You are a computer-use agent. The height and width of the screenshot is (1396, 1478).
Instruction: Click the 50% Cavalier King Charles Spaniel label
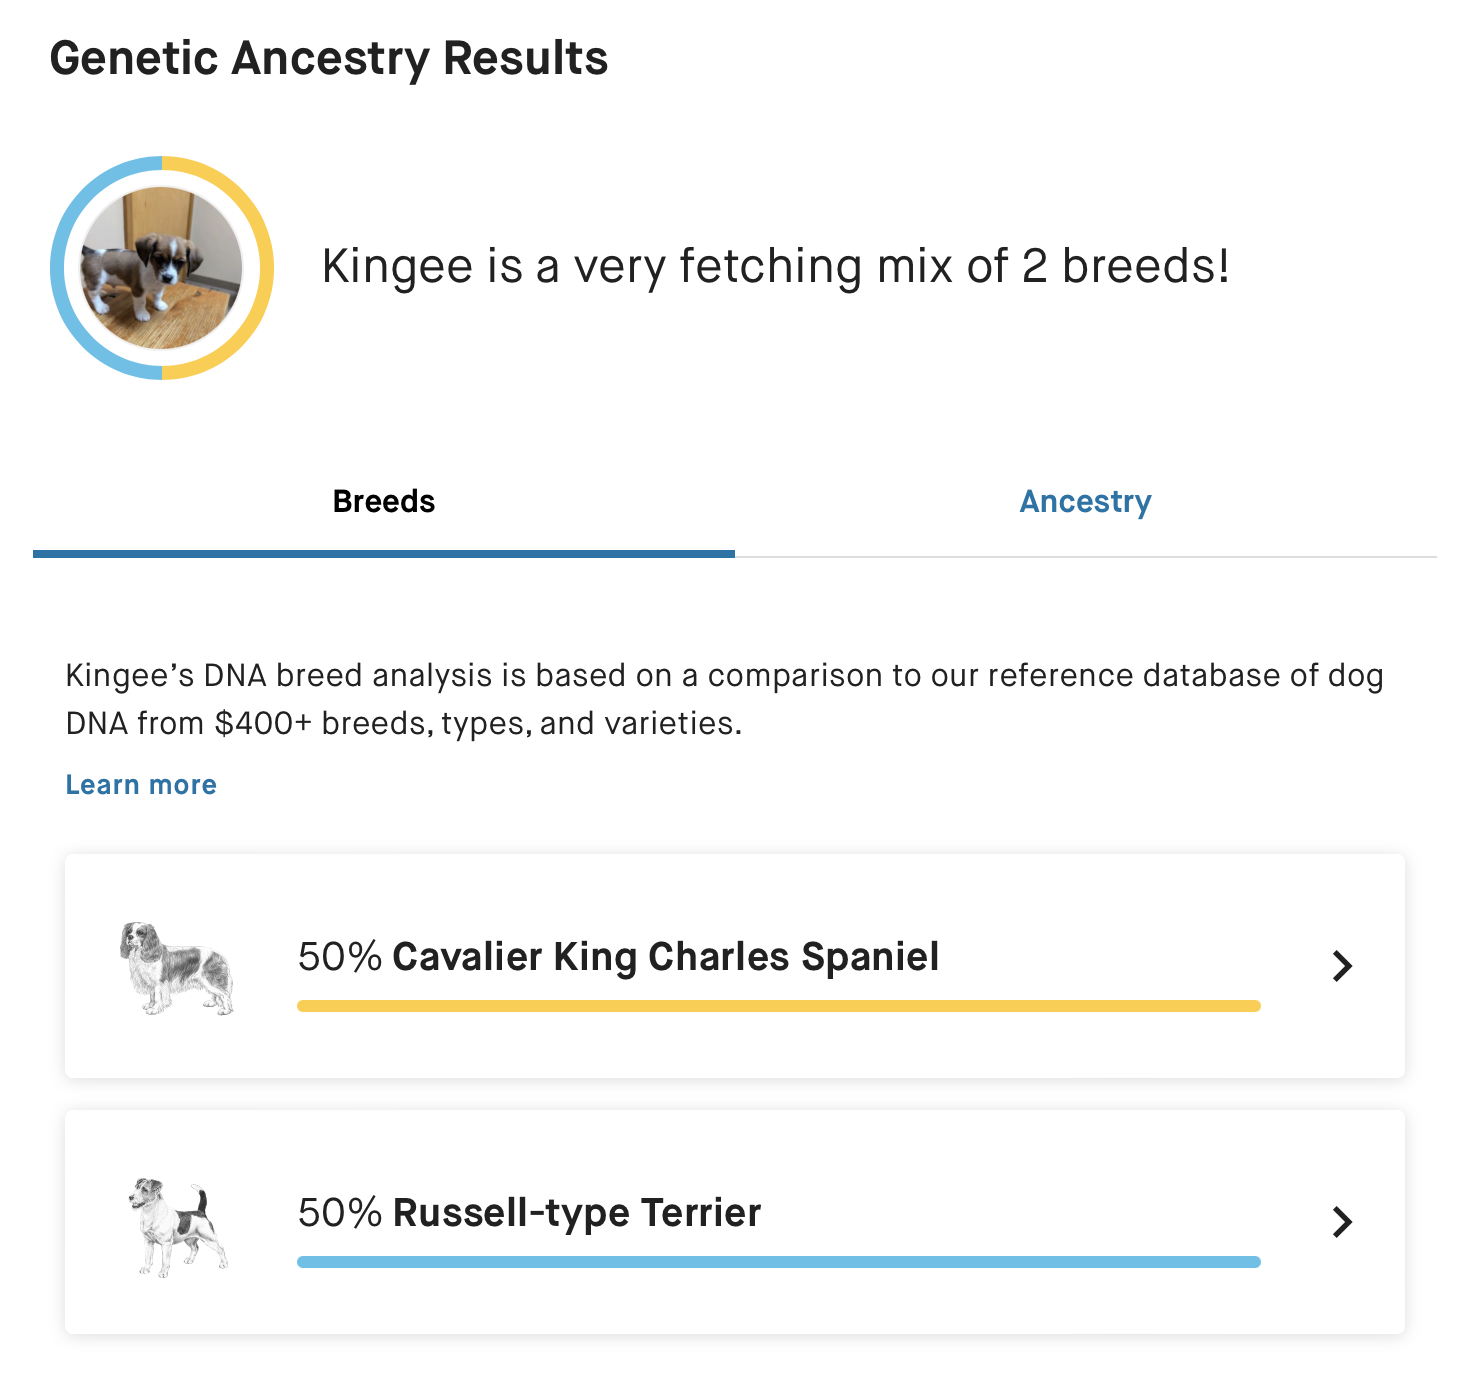(618, 957)
